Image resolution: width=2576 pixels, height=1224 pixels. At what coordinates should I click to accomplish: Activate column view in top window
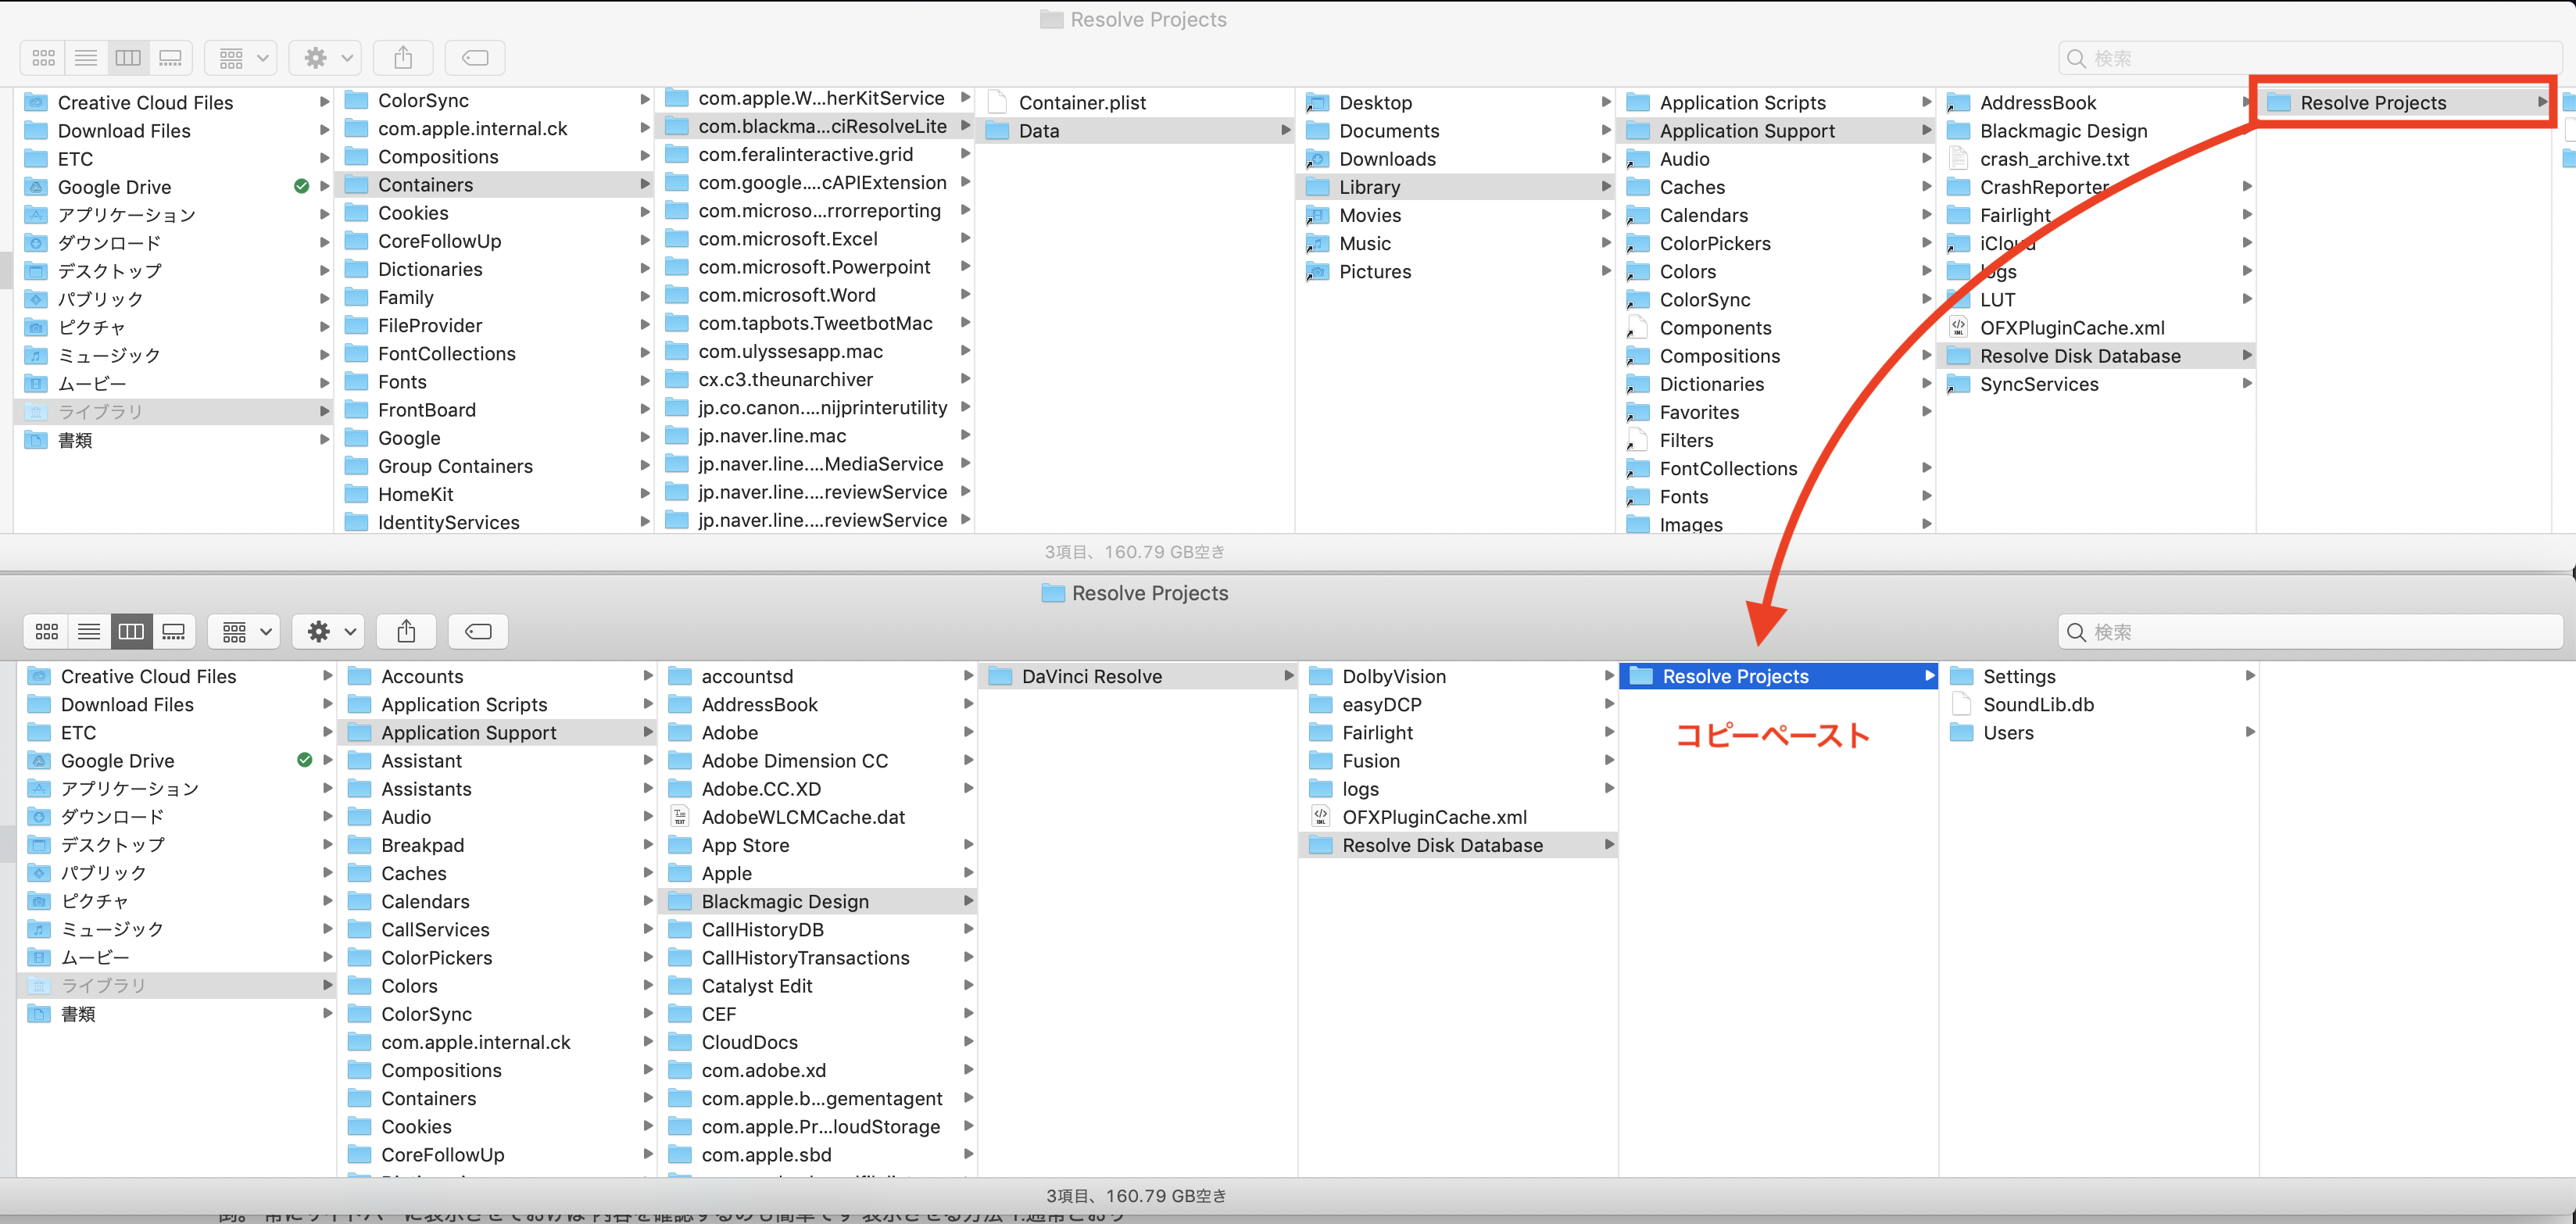pos(128,58)
